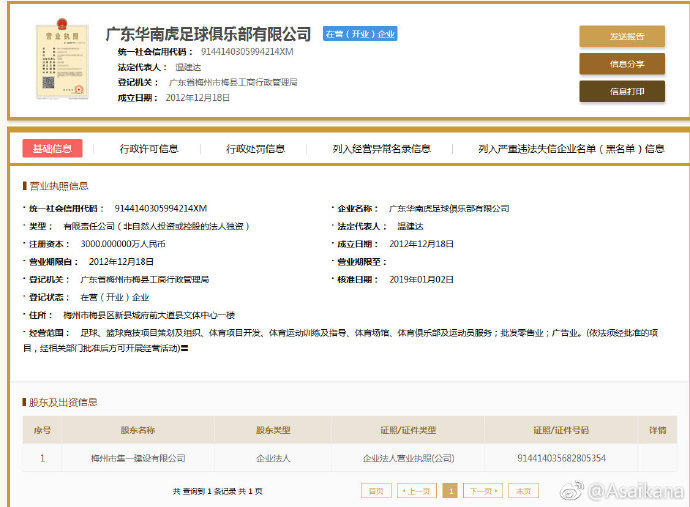The height and width of the screenshot is (507, 690).
Task: Click the 信息分享 button
Action: pyautogui.click(x=622, y=64)
